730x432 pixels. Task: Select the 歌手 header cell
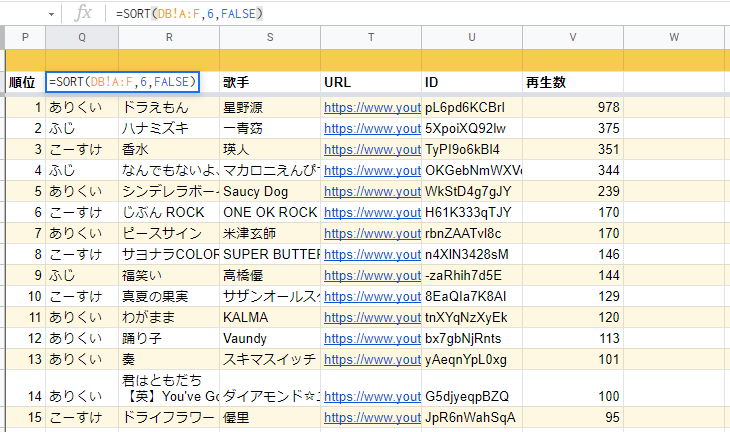coord(270,82)
